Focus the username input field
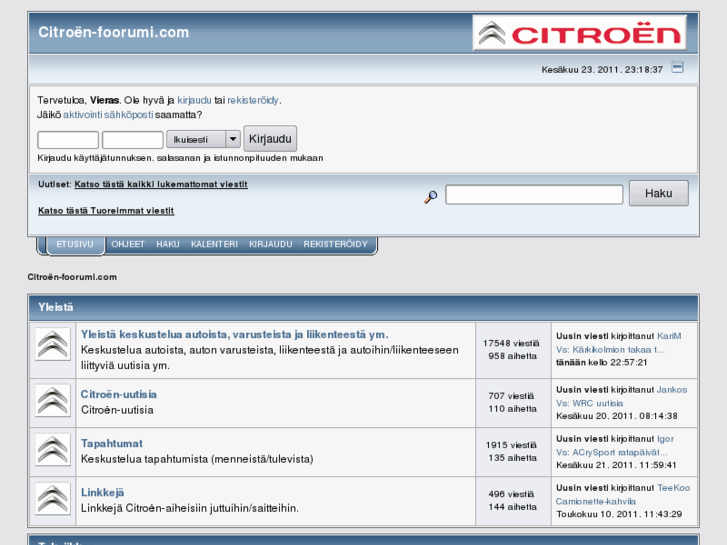 click(68, 140)
